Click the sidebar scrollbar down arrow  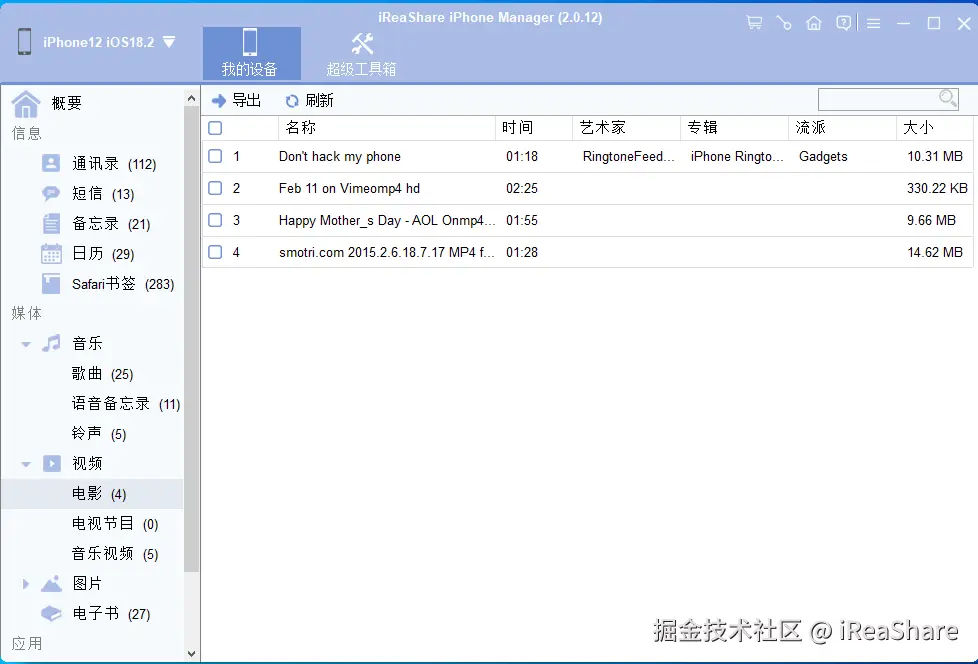click(191, 654)
